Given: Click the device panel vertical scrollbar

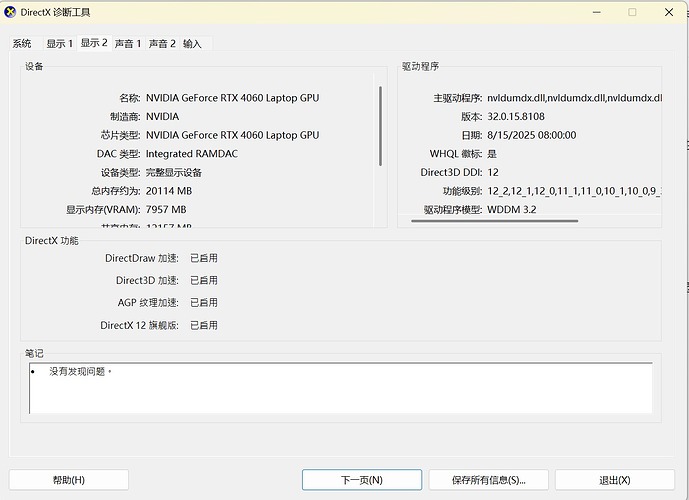Looking at the screenshot, I should click(380, 126).
